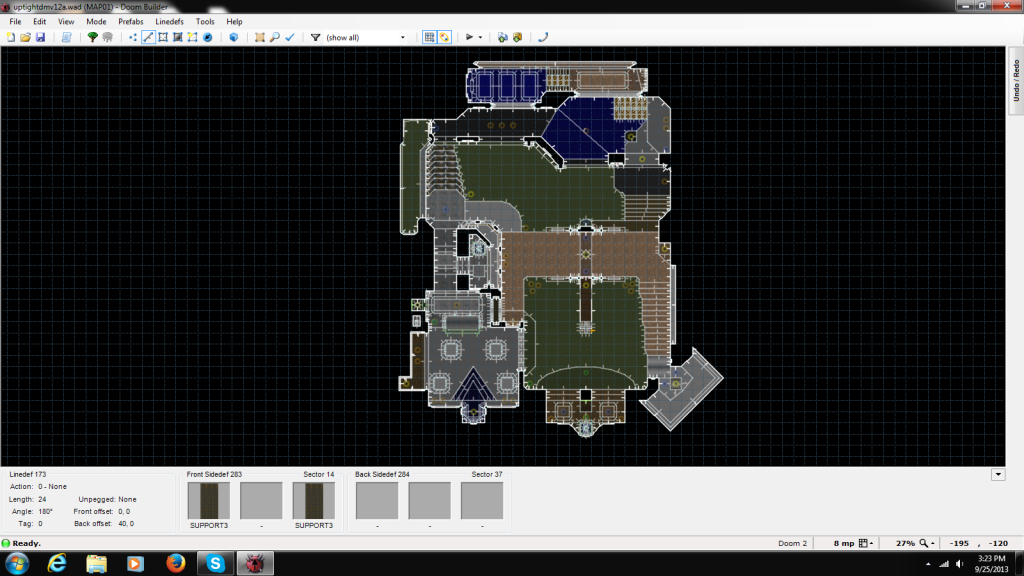Activate Things mode globe icon
The height and width of the screenshot is (576, 1024).
coord(208,37)
